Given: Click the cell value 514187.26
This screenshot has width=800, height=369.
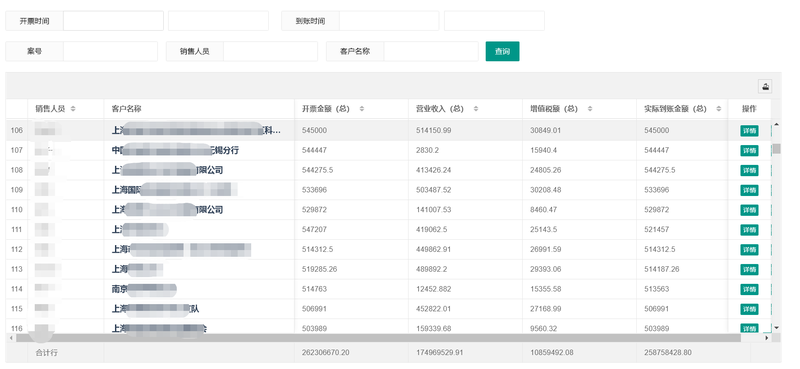Looking at the screenshot, I should [662, 269].
